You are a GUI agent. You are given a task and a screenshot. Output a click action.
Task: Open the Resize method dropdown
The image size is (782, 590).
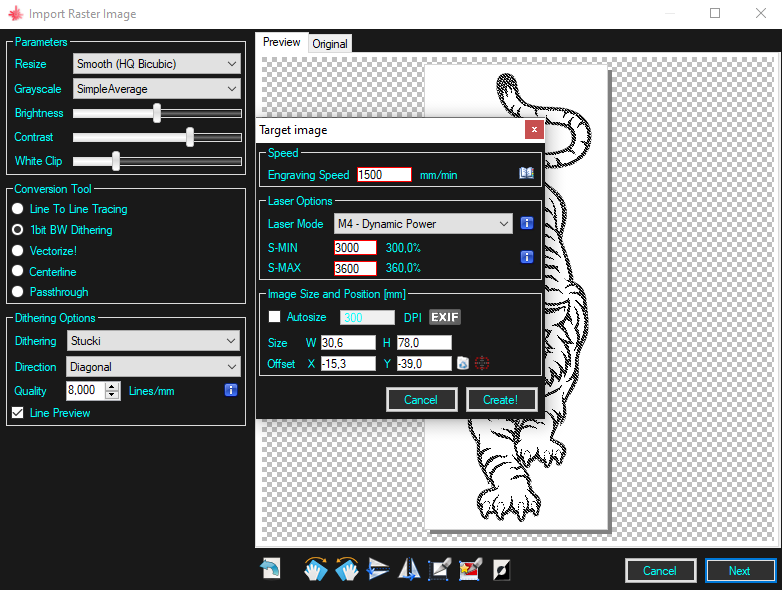pos(157,64)
